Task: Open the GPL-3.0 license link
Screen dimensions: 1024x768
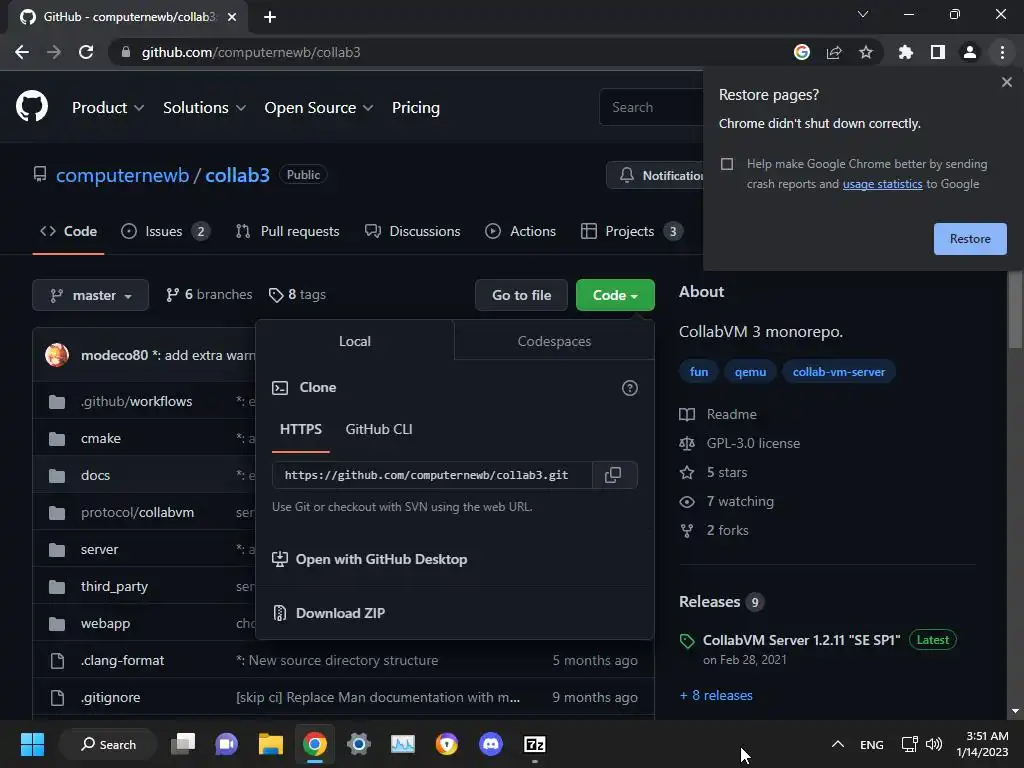Action: [753, 443]
